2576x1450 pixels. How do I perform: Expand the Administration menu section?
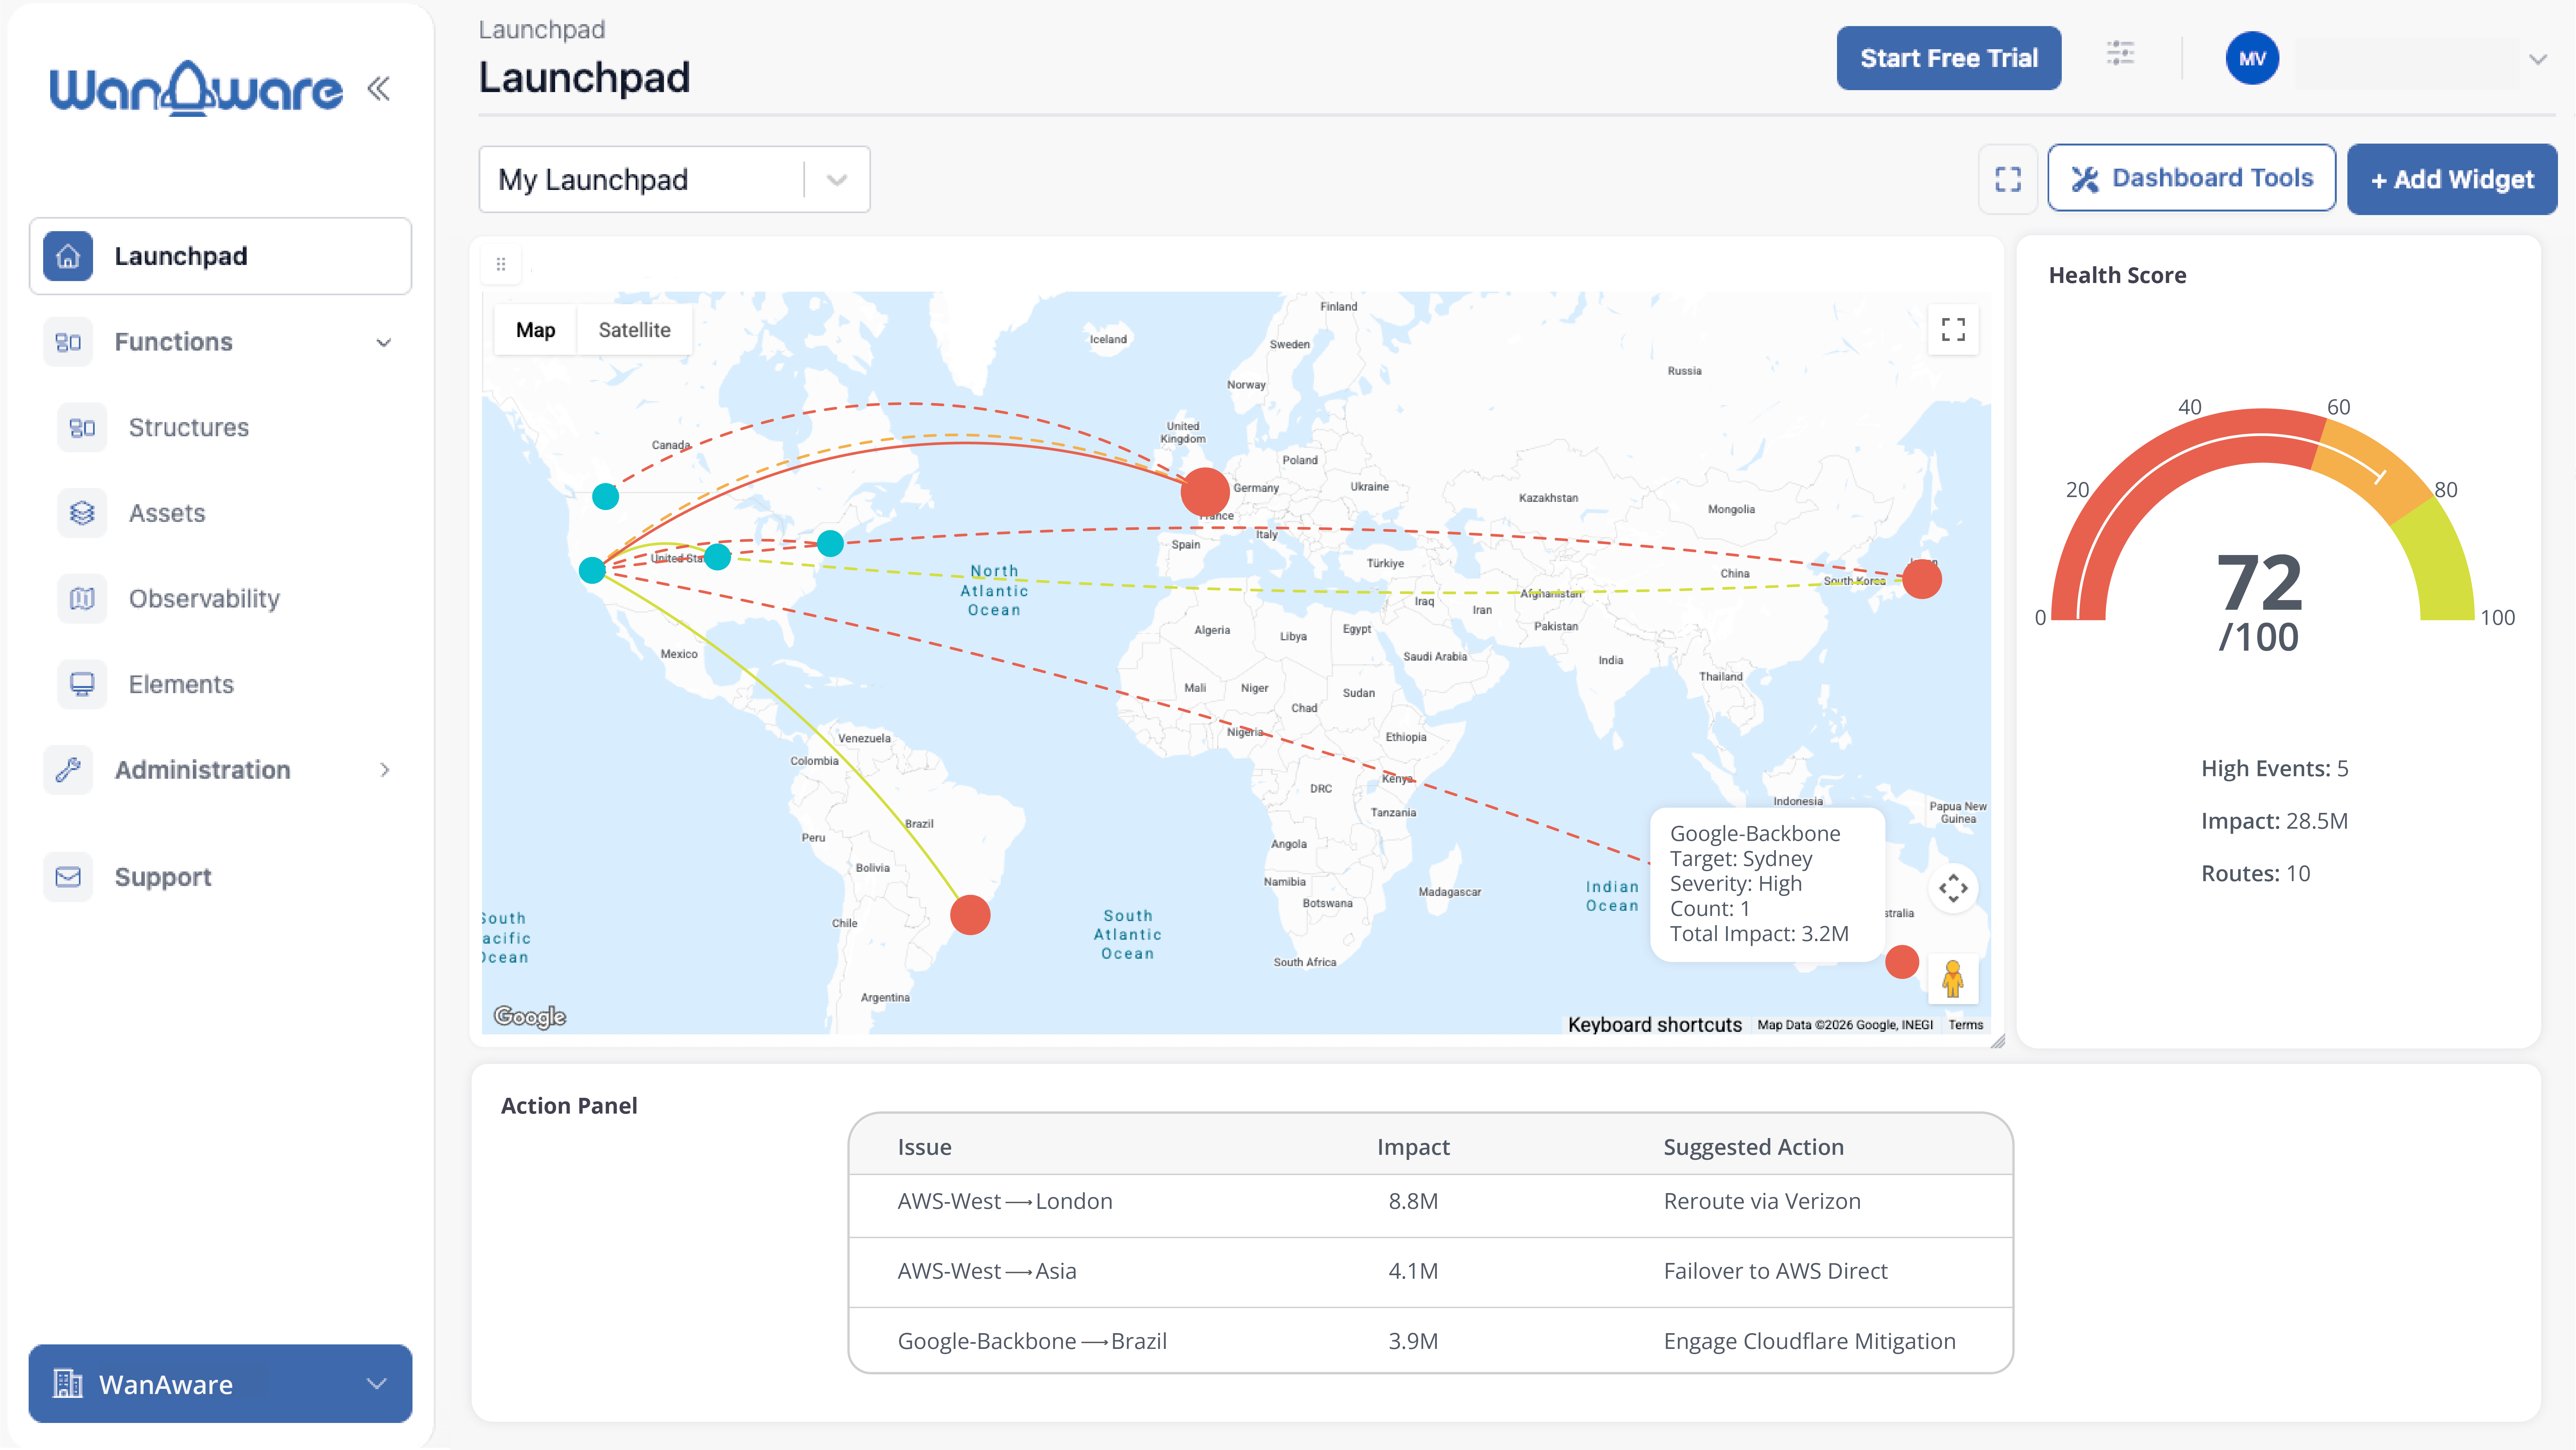[384, 770]
